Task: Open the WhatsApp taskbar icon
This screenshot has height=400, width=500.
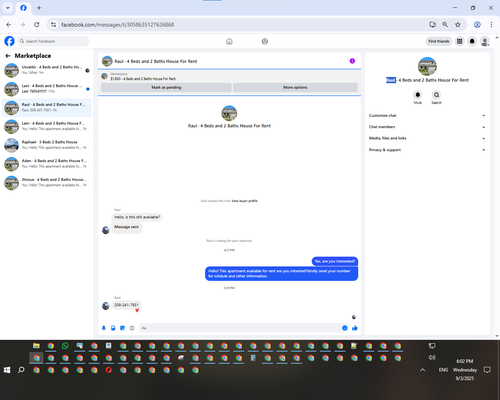Action: coord(65,346)
